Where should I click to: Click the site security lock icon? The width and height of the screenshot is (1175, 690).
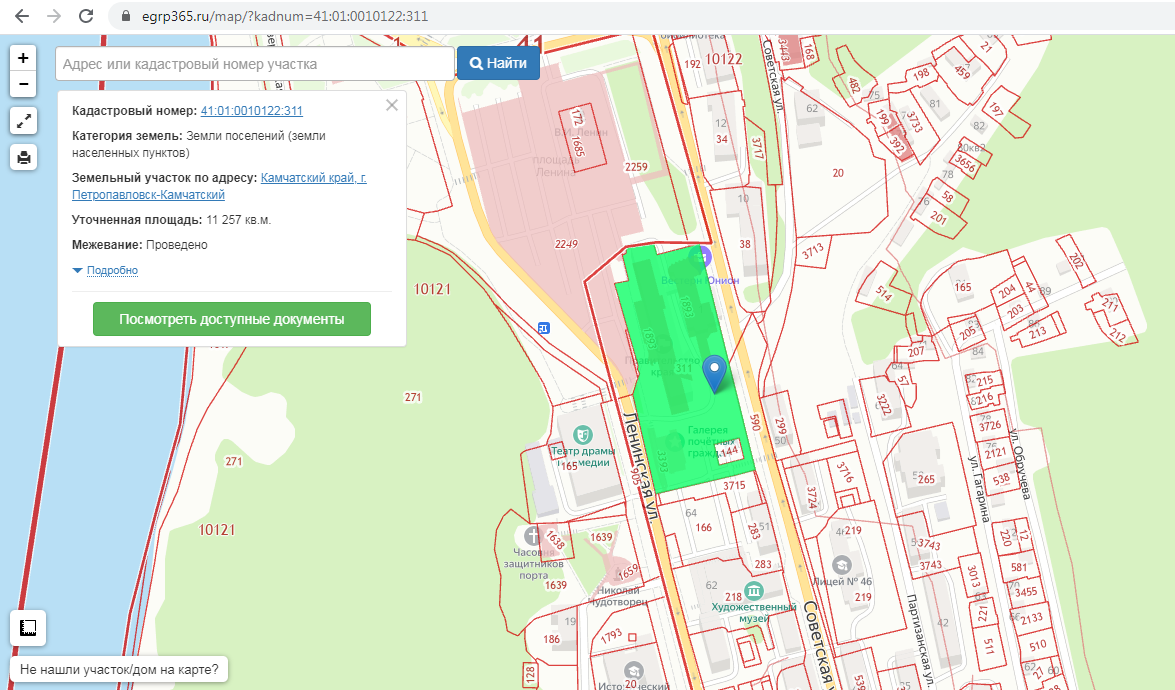coord(125,16)
